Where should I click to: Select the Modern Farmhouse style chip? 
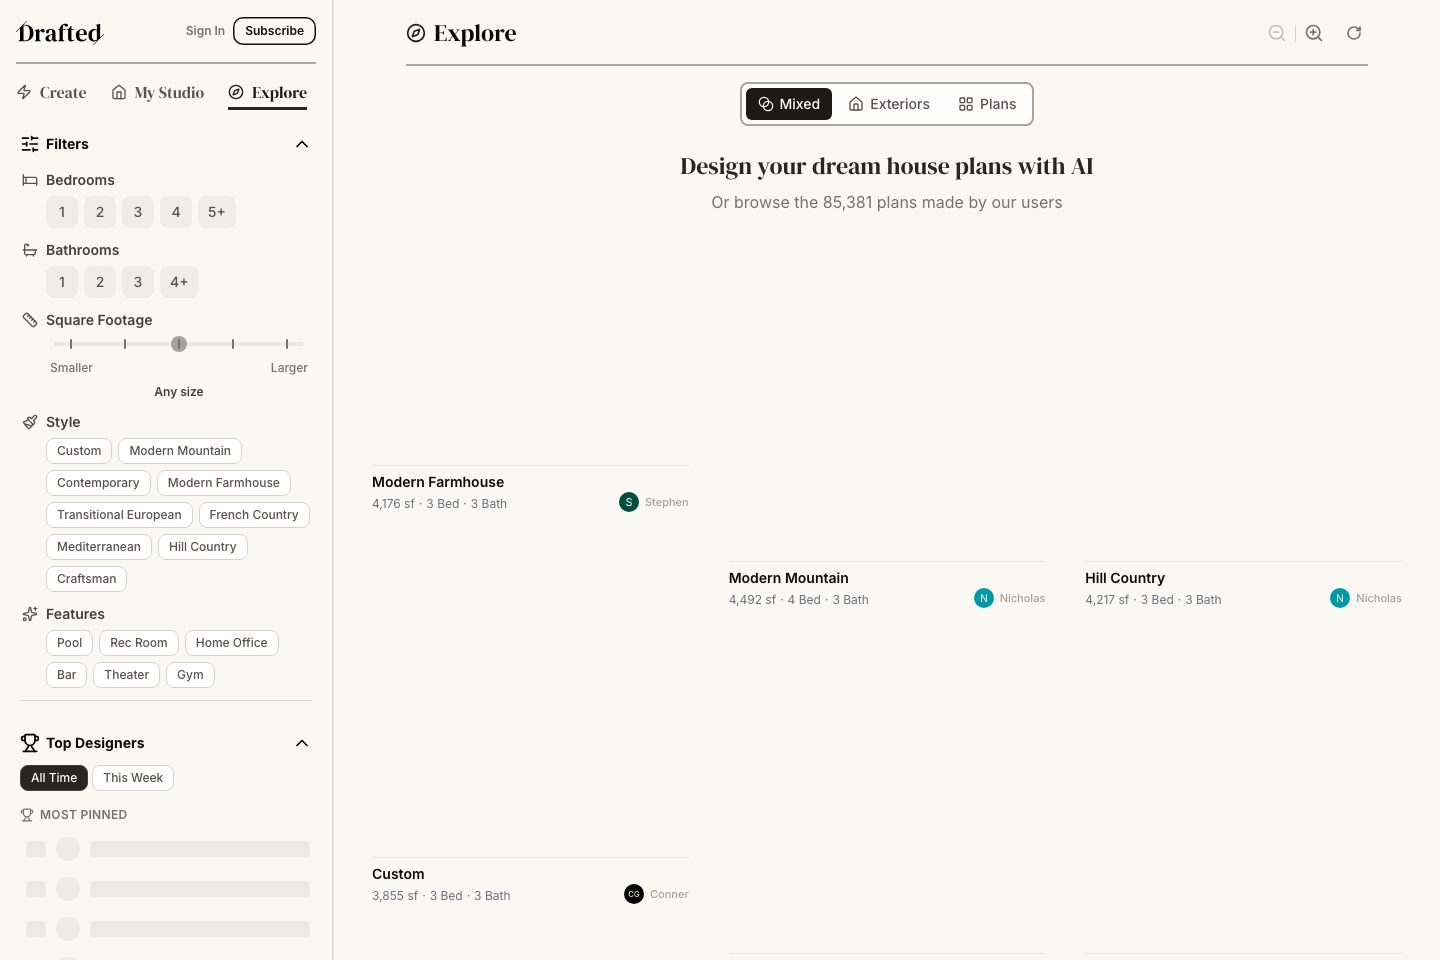[223, 483]
